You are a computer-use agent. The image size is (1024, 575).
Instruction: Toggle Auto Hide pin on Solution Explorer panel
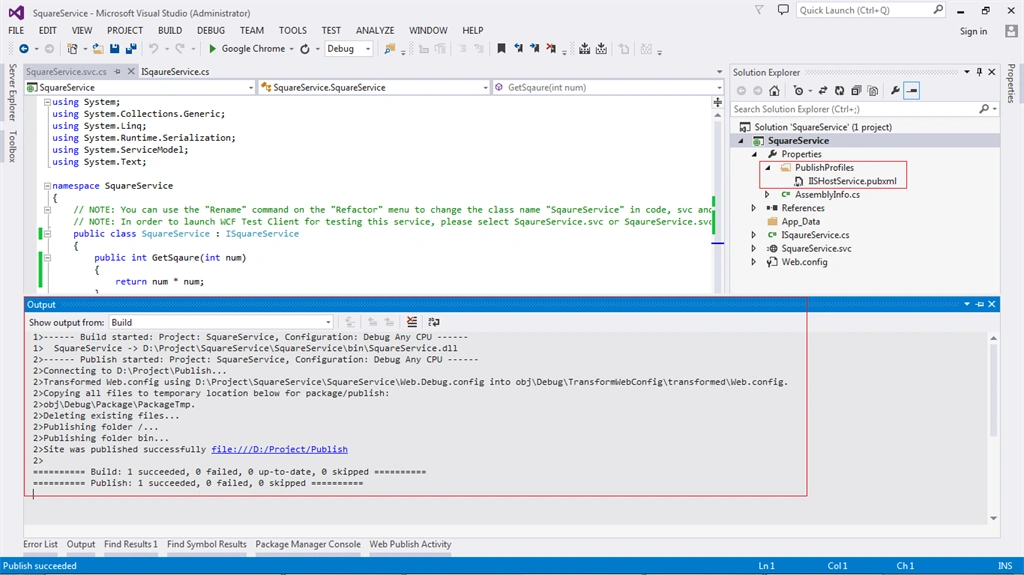tap(979, 72)
